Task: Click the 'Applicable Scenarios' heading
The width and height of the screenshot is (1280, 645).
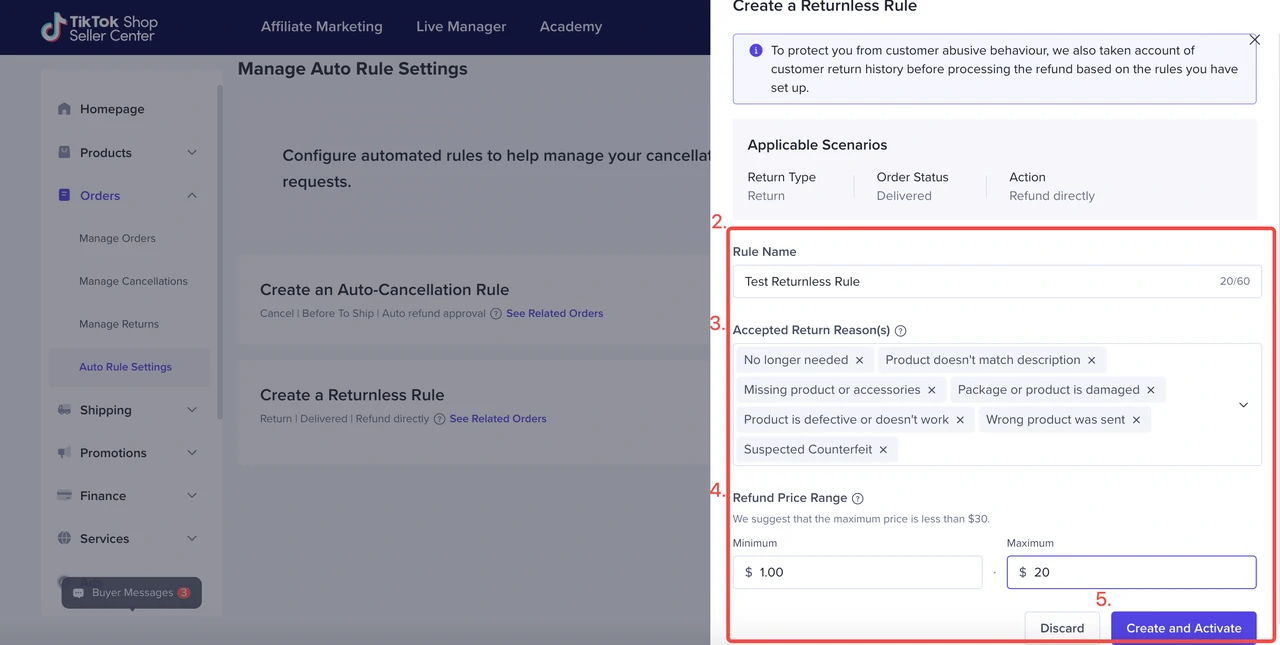Action: tap(817, 145)
